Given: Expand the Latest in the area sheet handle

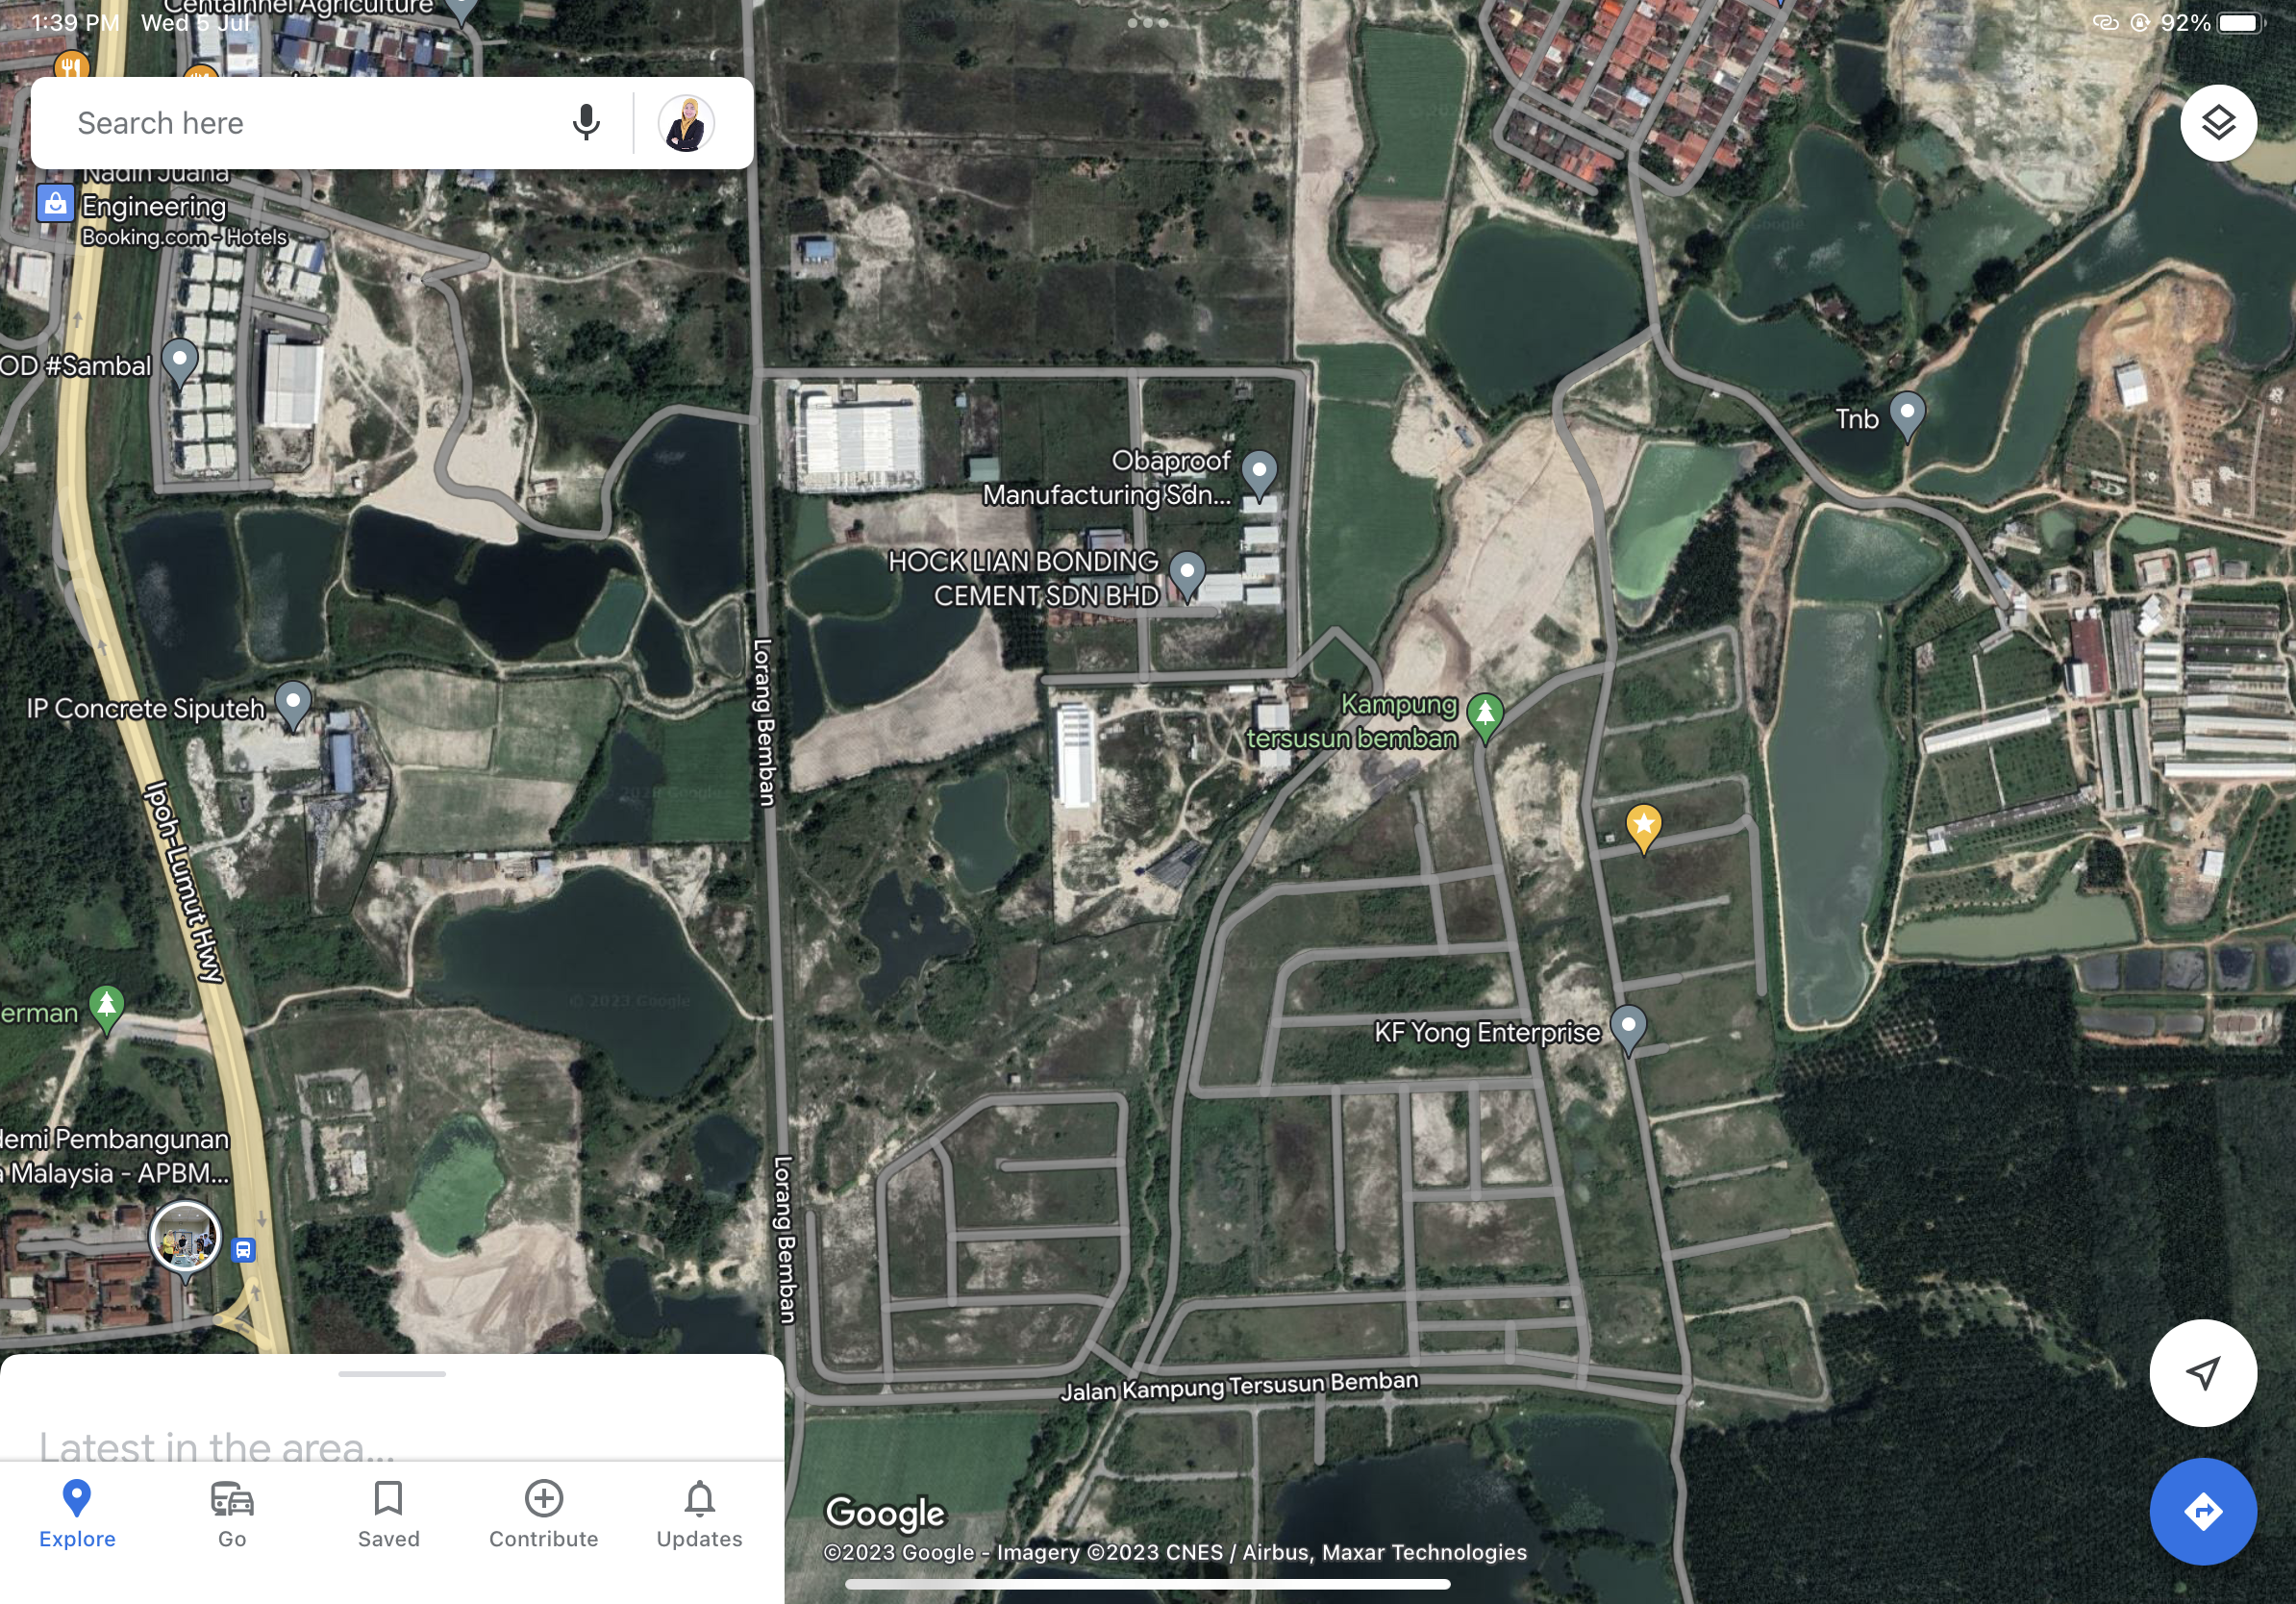Looking at the screenshot, I should 392,1374.
